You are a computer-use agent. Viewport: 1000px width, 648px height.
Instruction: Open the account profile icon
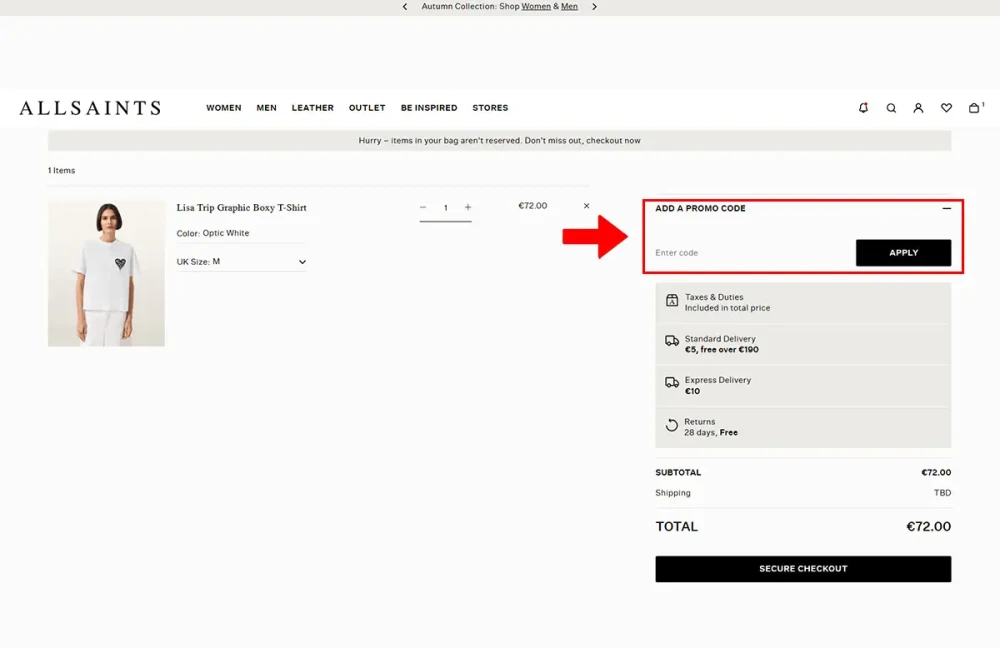(918, 108)
